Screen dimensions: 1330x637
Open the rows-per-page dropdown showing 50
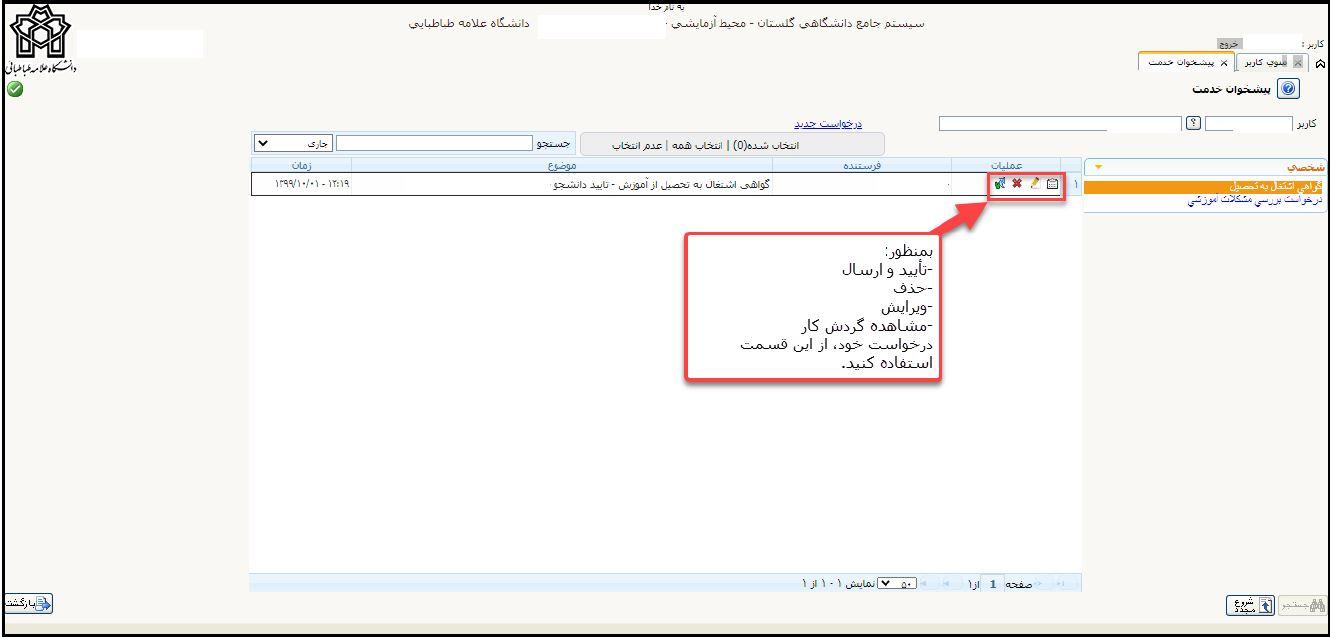[x=896, y=583]
